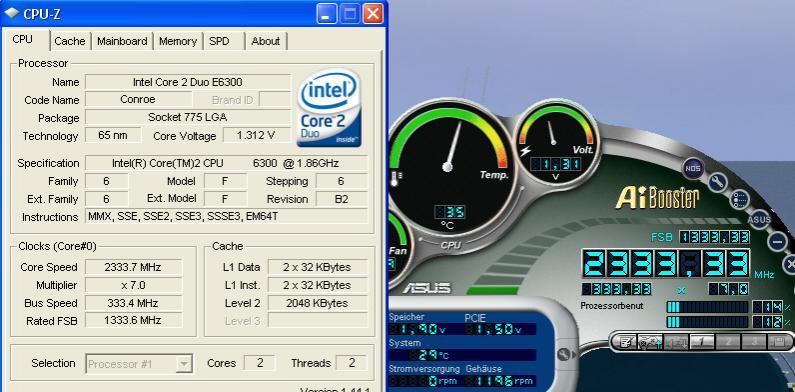Open the AiBooster options list icon
795x392 pixels.
pyautogui.click(x=740, y=199)
